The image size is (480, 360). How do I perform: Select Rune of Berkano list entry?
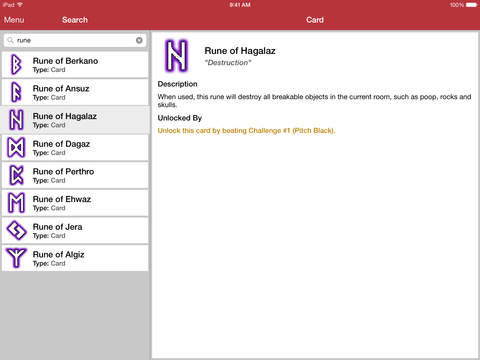pos(75,65)
